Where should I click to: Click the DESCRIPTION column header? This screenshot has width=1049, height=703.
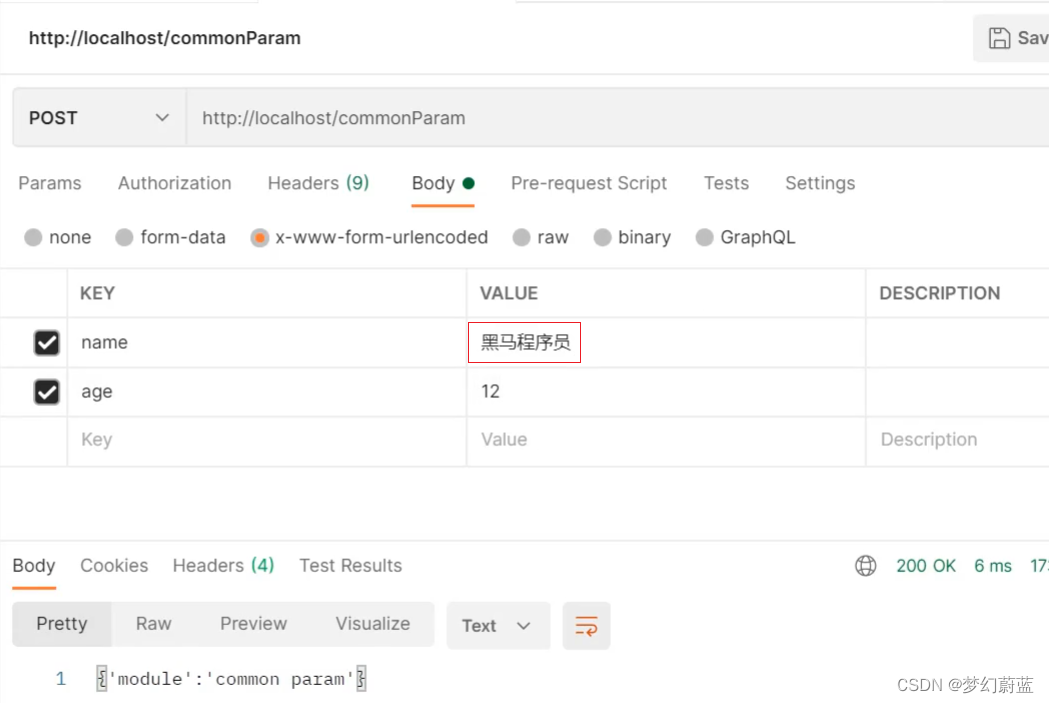pos(940,294)
